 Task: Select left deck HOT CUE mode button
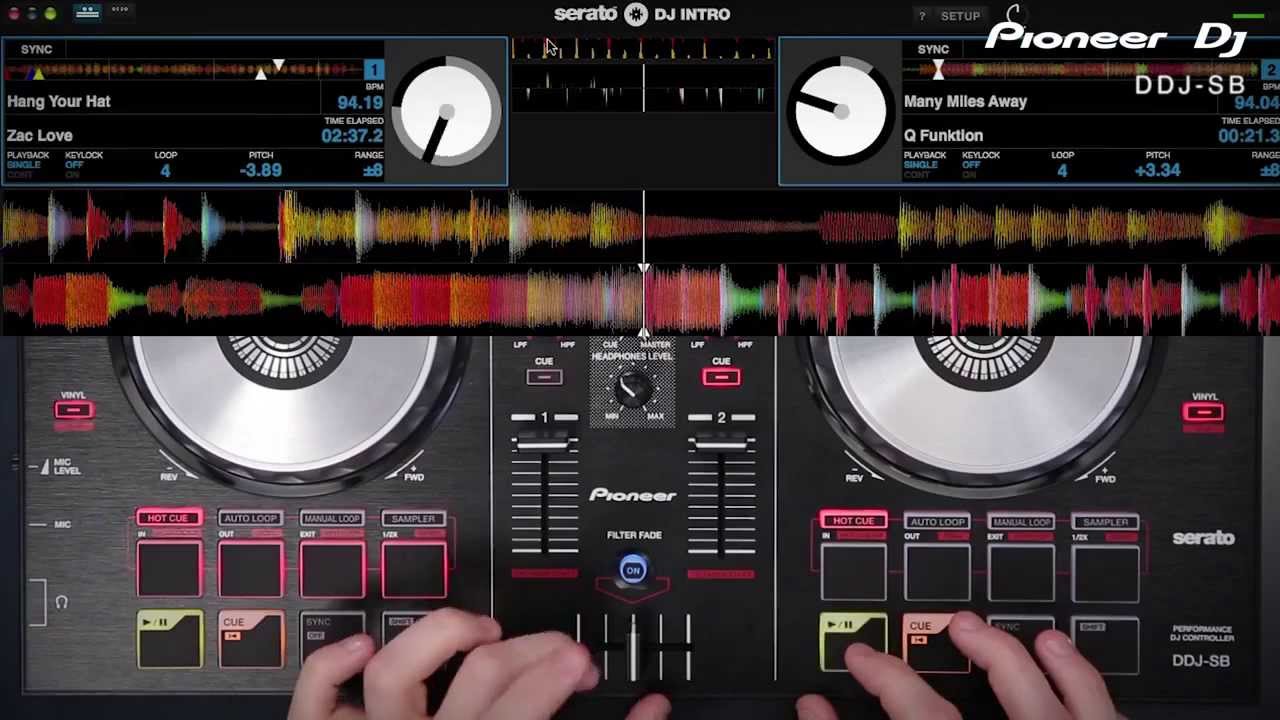tap(168, 518)
